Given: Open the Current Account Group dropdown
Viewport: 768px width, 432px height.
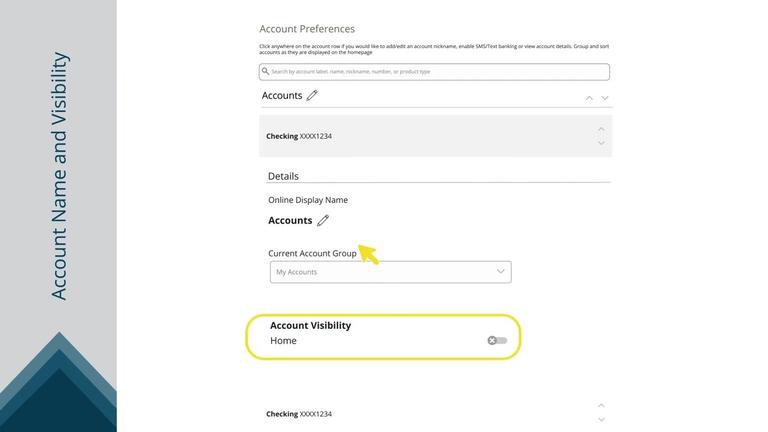Looking at the screenshot, I should pyautogui.click(x=390, y=272).
